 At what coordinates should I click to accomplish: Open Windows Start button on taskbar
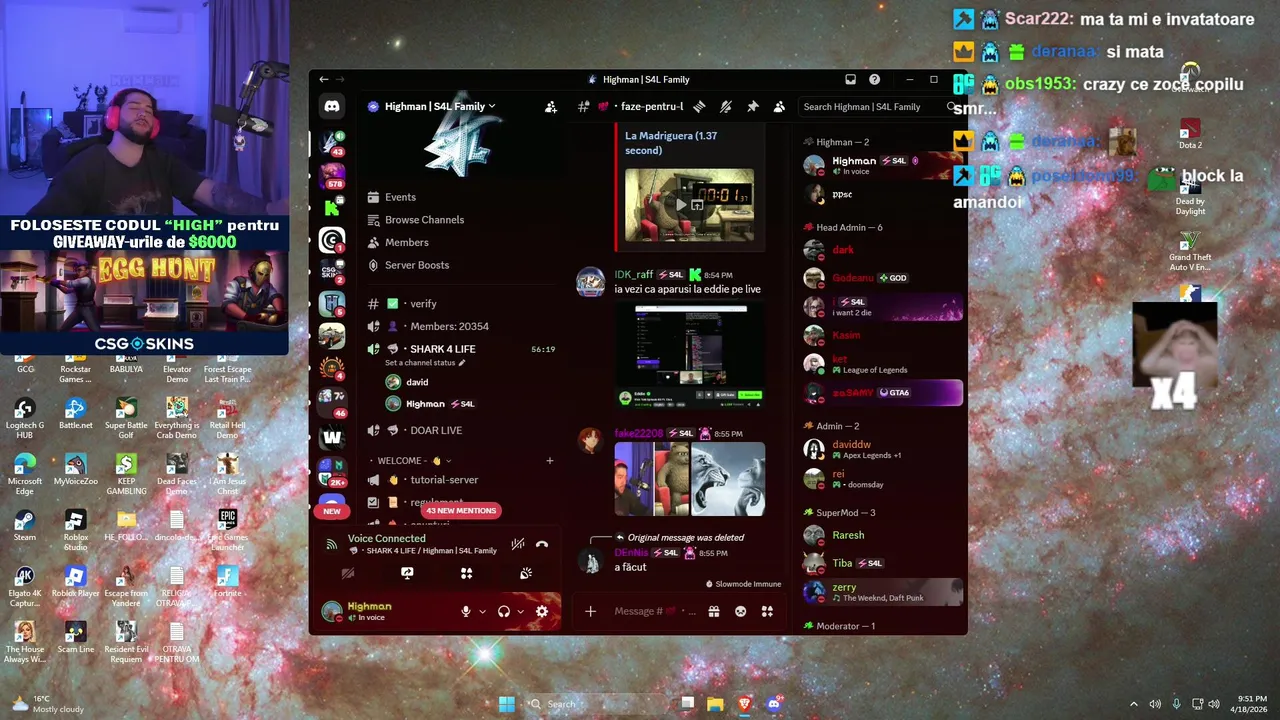point(507,704)
